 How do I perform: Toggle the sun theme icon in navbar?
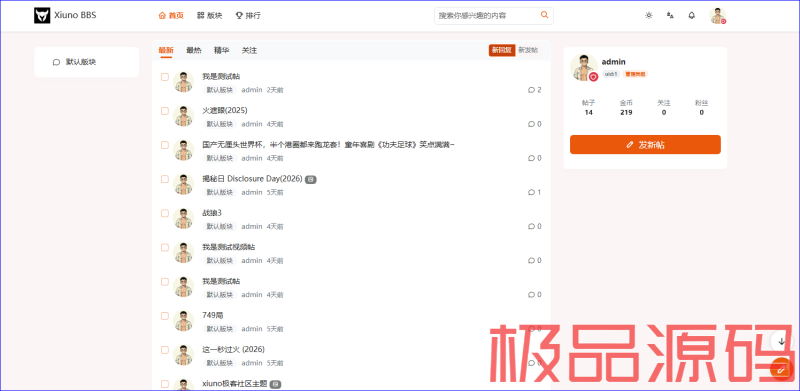(x=648, y=15)
